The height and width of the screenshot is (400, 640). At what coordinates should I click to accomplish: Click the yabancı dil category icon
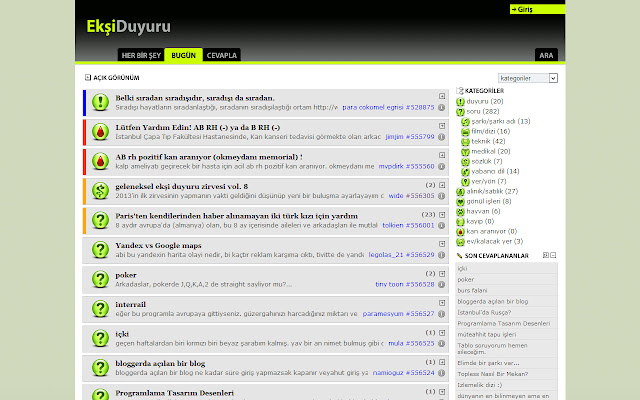point(465,171)
